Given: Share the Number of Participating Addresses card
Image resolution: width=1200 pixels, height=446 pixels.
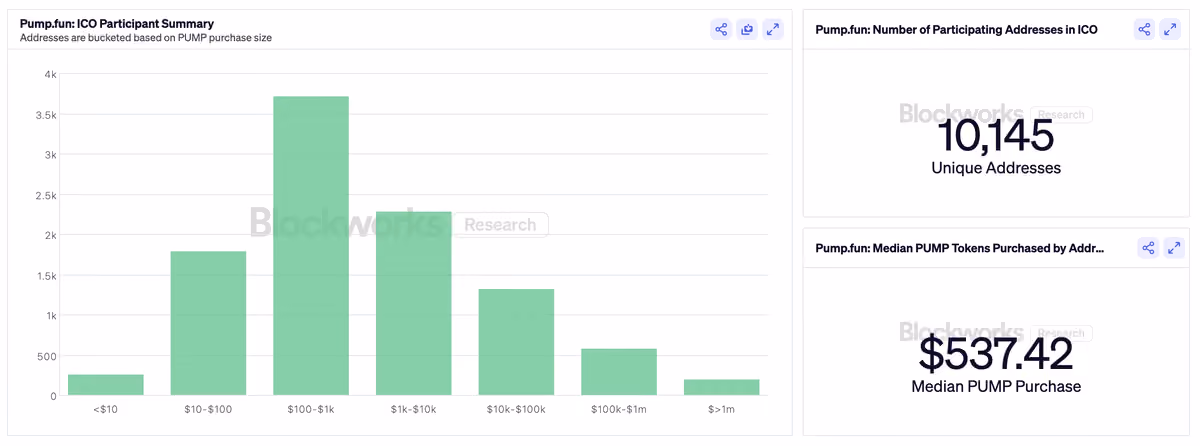Looking at the screenshot, I should [1145, 29].
